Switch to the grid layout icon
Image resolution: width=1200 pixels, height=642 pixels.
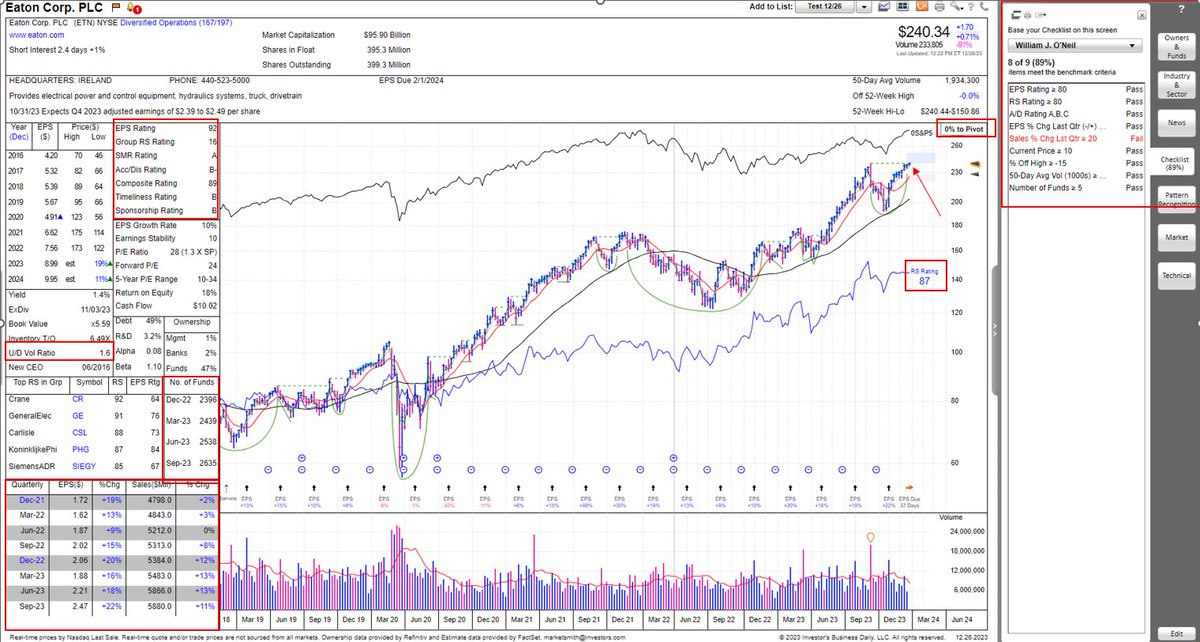coord(903,6)
